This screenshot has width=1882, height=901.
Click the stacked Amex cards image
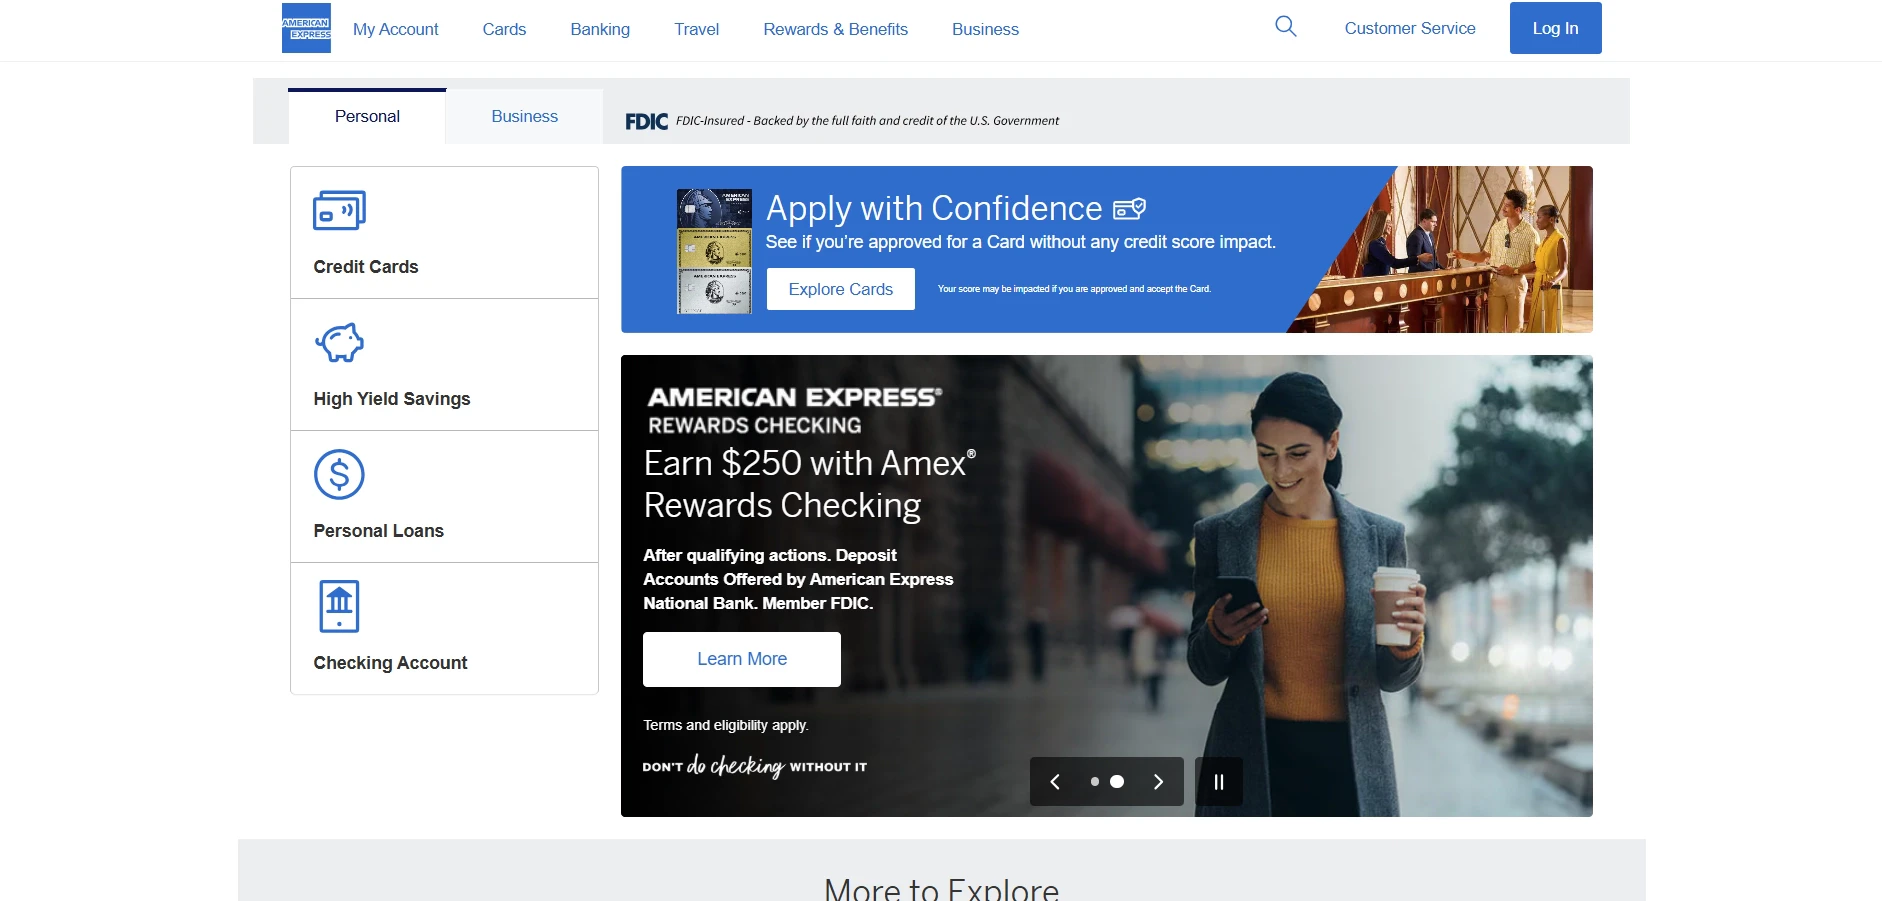tap(714, 251)
